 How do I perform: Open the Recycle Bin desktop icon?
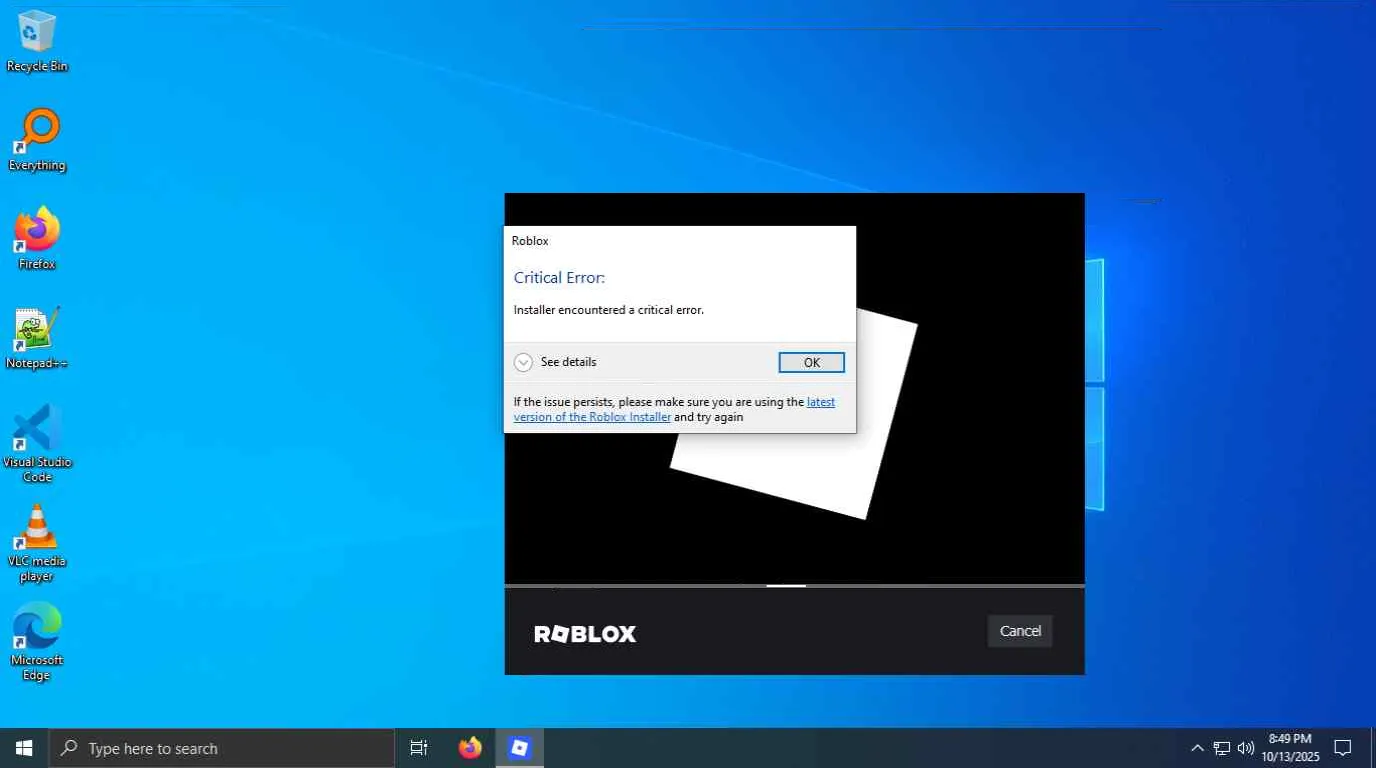click(37, 42)
